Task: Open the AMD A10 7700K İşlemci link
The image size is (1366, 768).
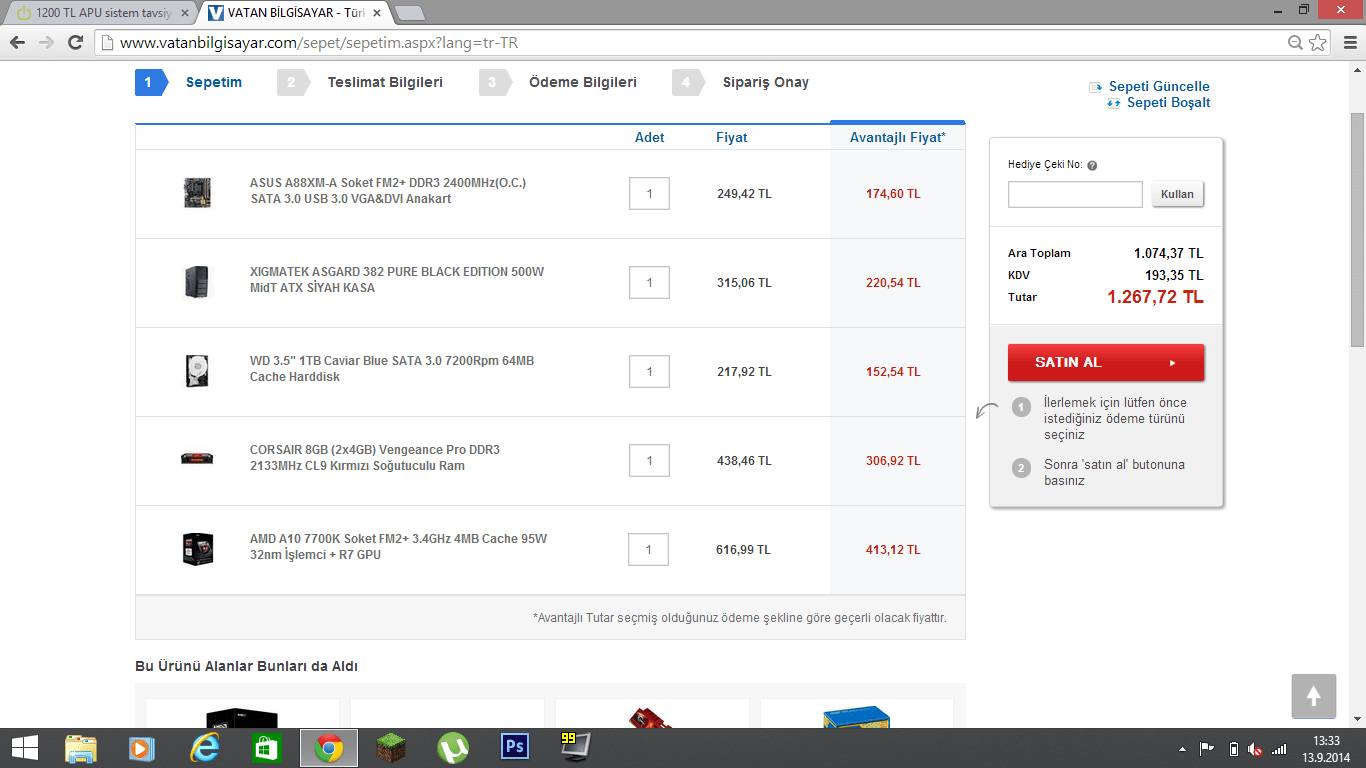Action: (399, 547)
